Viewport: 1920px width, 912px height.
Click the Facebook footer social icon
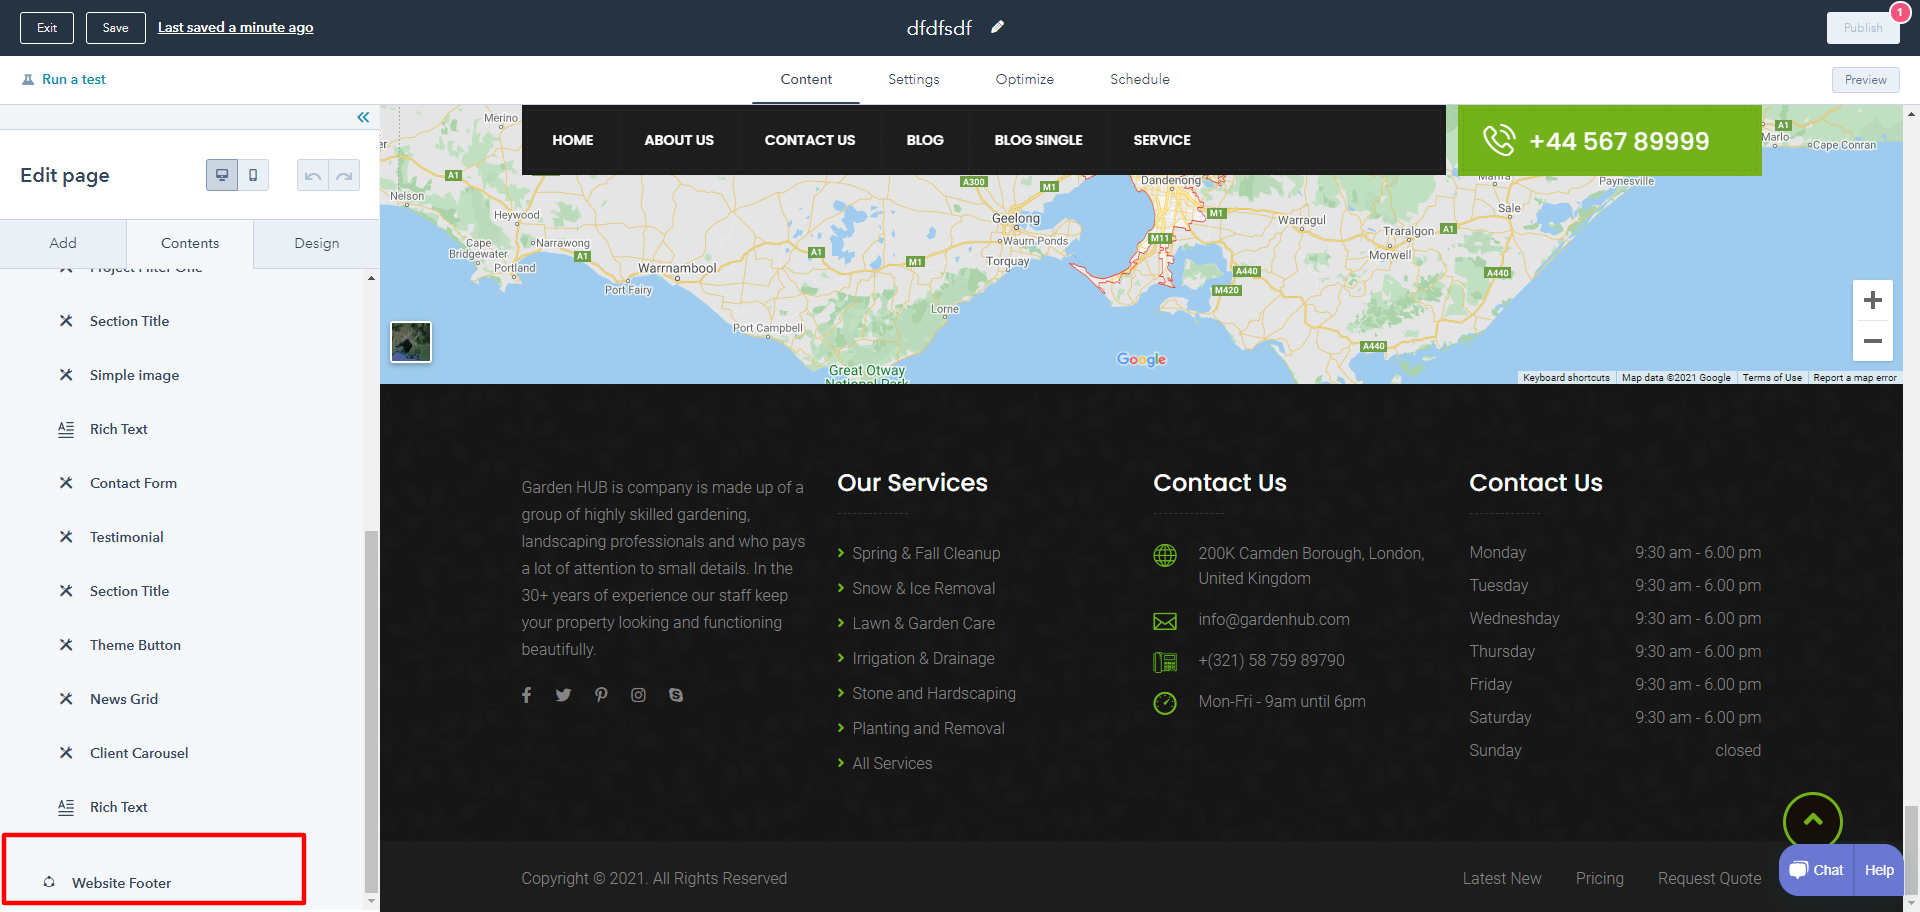527,695
